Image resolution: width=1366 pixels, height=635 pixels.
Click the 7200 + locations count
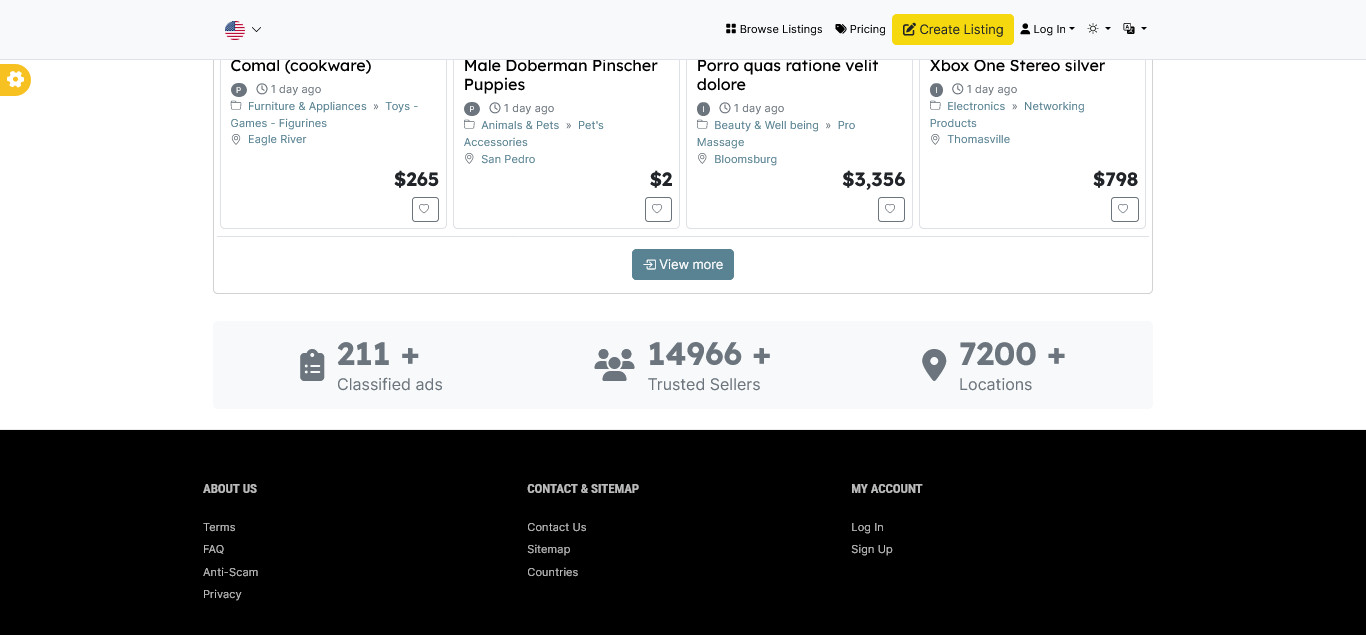tap(1012, 354)
